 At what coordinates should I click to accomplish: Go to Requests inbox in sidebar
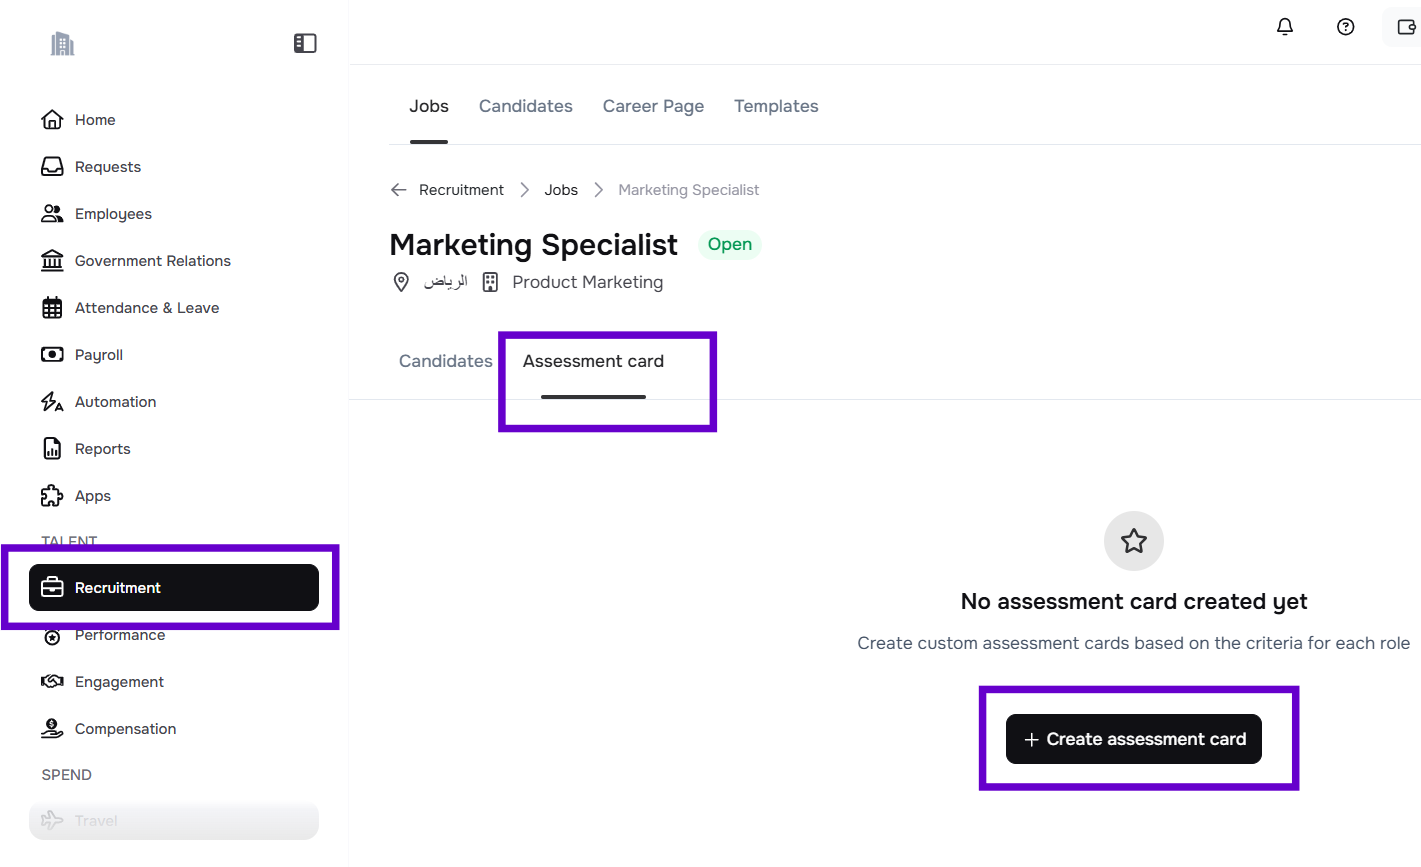(107, 167)
